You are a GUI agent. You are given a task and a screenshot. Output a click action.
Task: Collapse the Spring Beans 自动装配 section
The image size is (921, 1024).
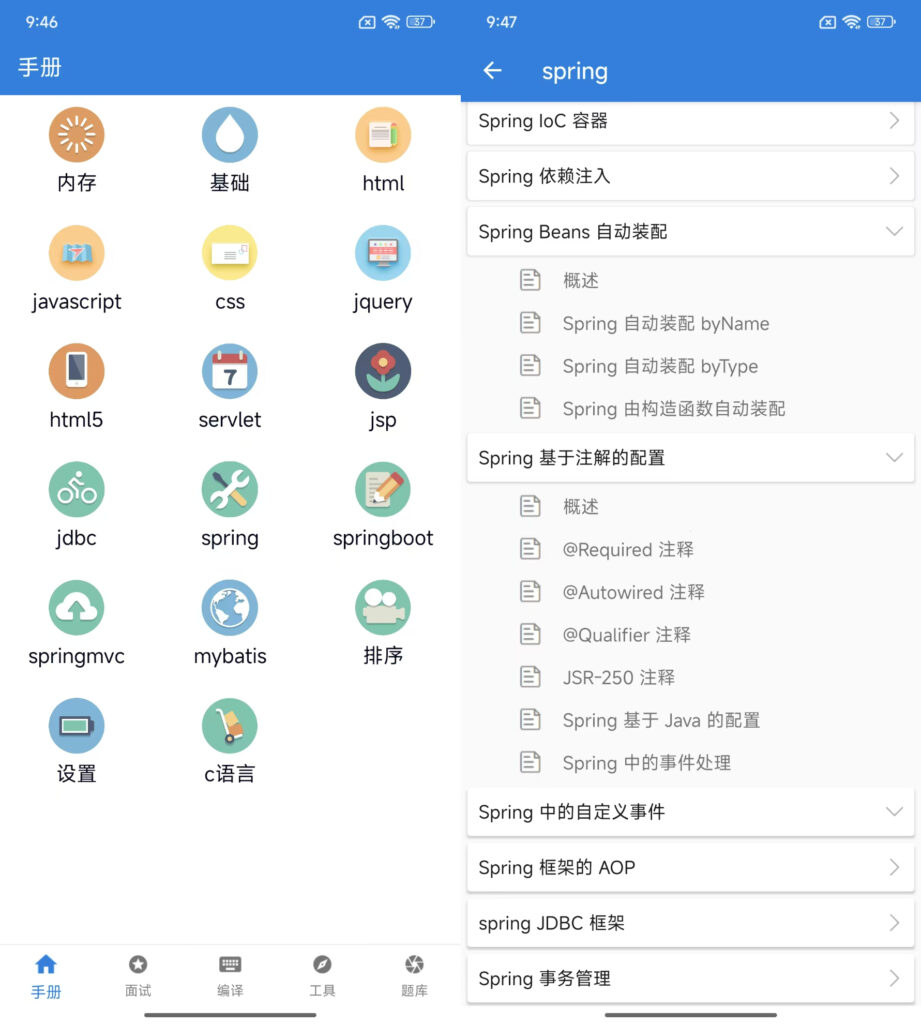[894, 231]
